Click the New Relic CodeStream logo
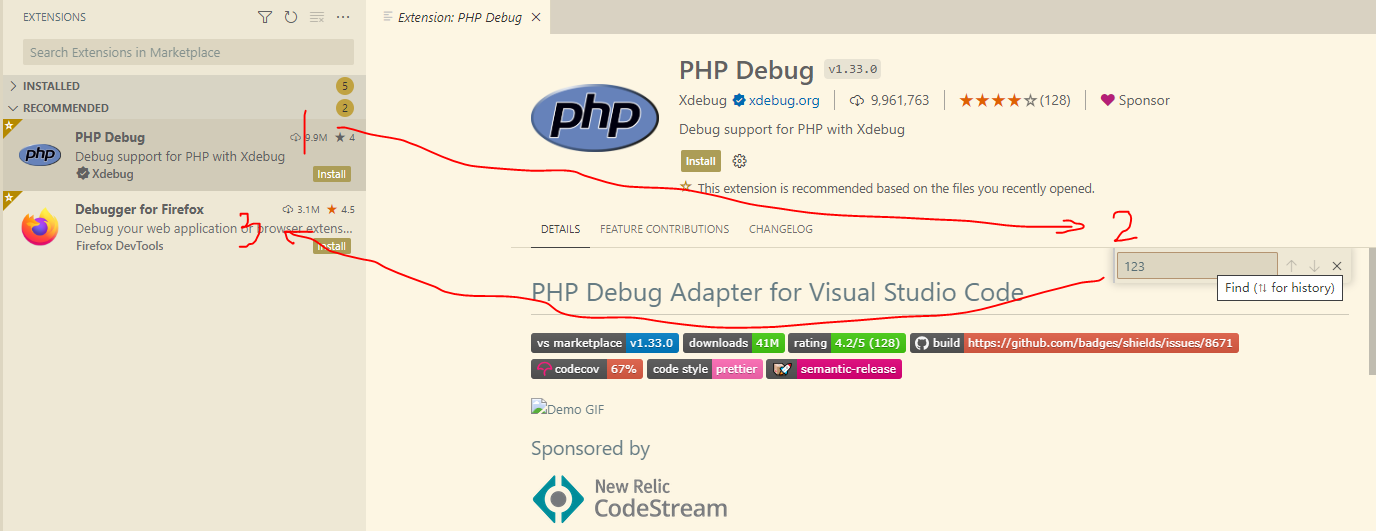Screen dimensions: 1376x531 [629, 498]
